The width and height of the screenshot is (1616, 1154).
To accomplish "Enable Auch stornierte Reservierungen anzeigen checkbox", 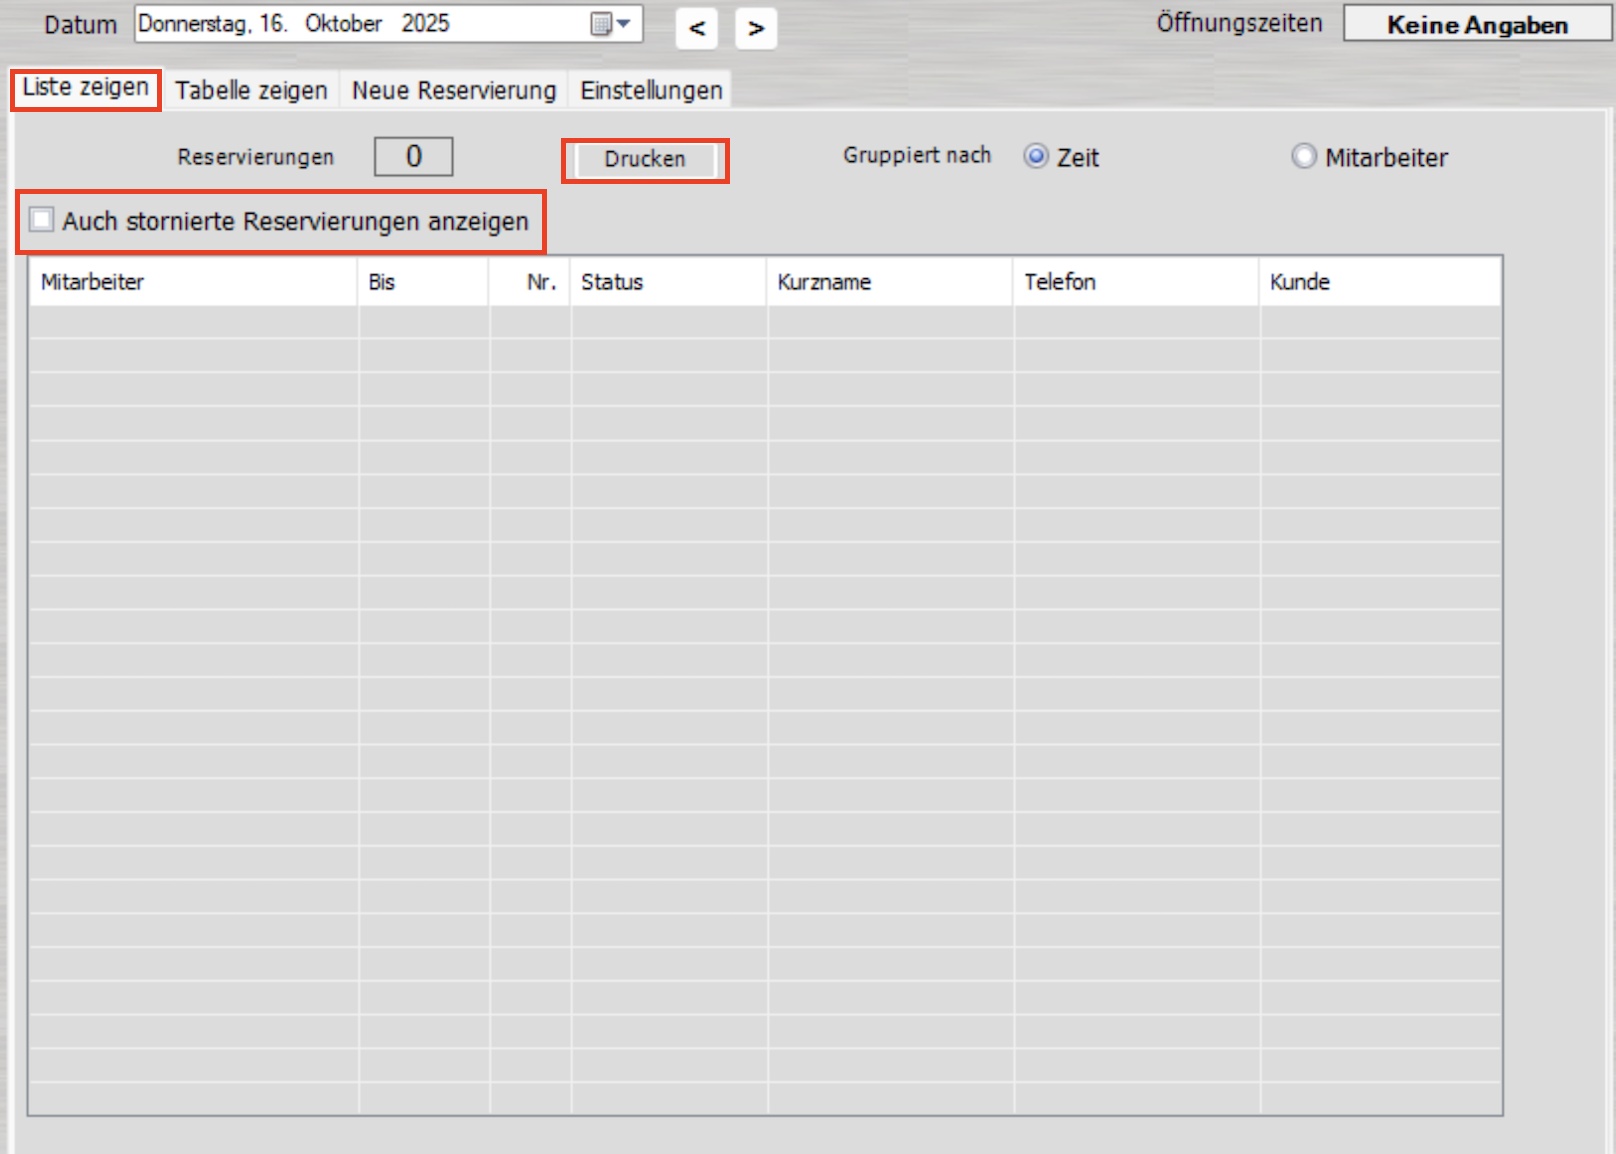I will (x=42, y=220).
